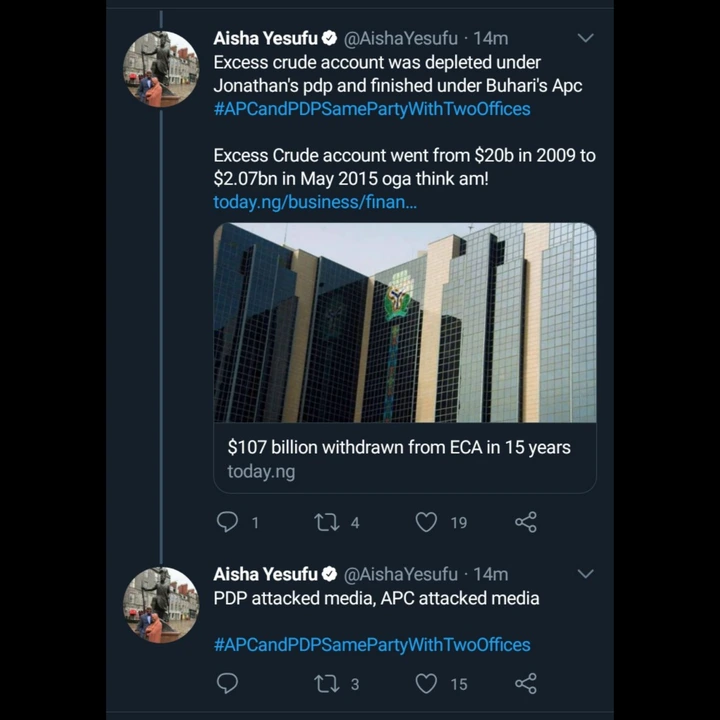Retweet the Excess crude account tweet

[327, 522]
